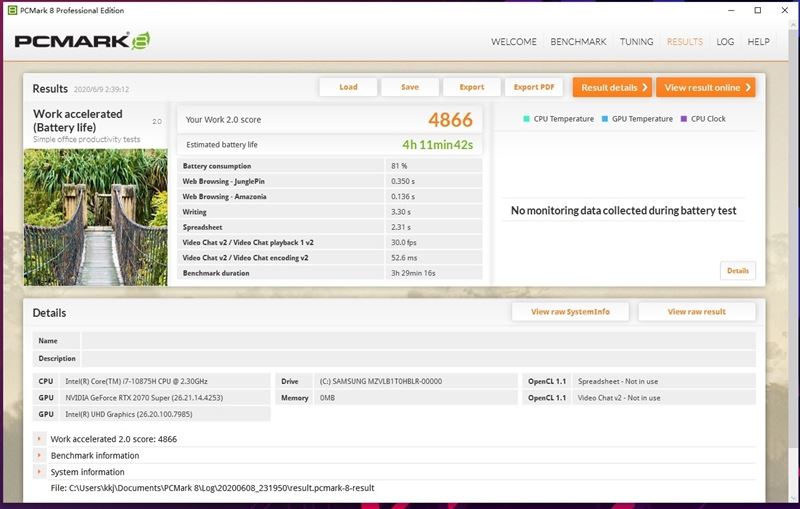Click the Export button

pos(471,87)
